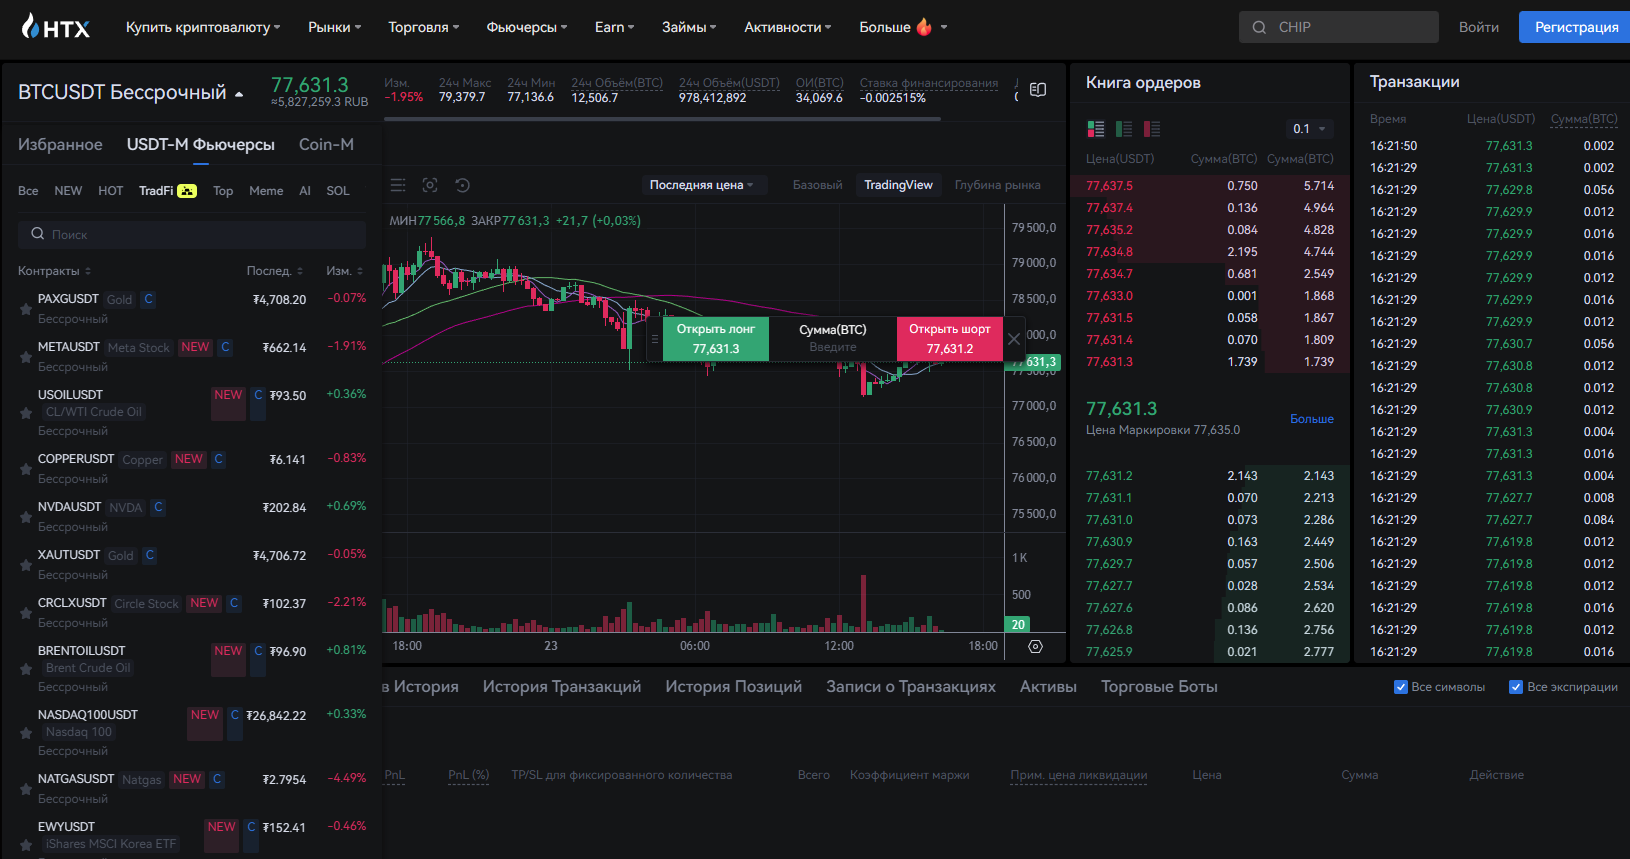Click the chart reset history icon
The image size is (1630, 859).
click(x=462, y=185)
